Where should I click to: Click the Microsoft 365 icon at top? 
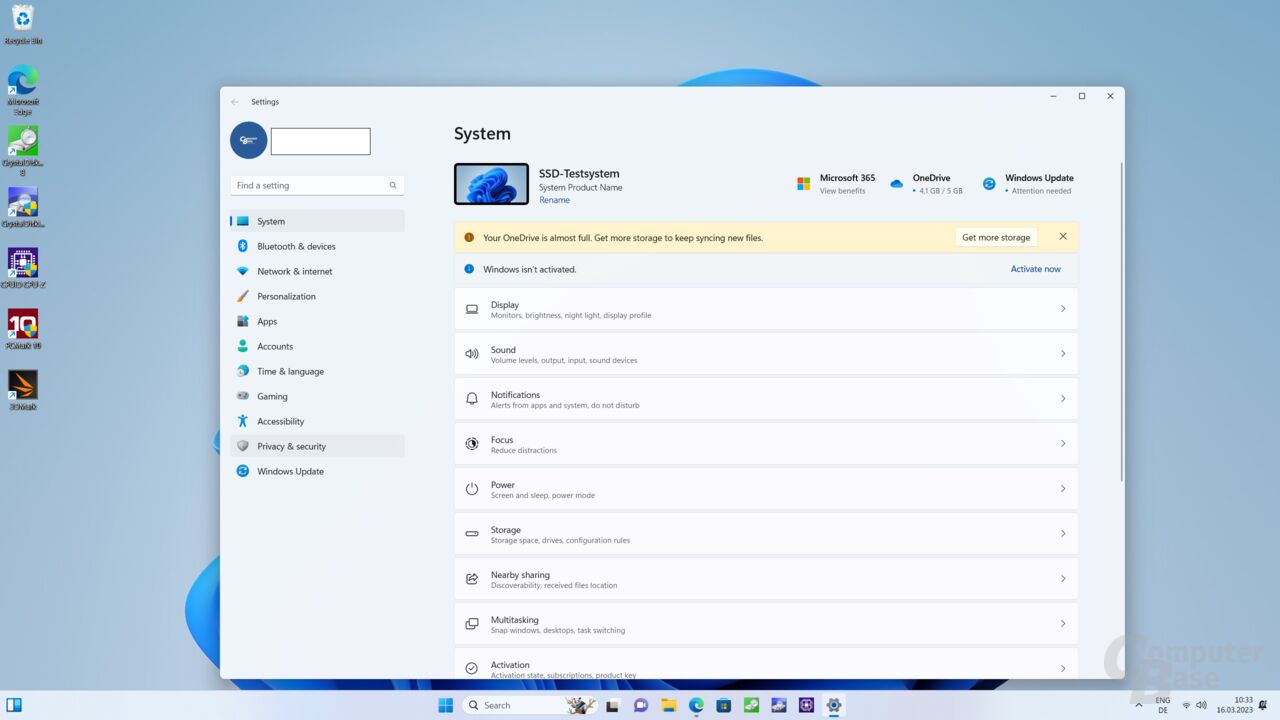[x=803, y=183]
